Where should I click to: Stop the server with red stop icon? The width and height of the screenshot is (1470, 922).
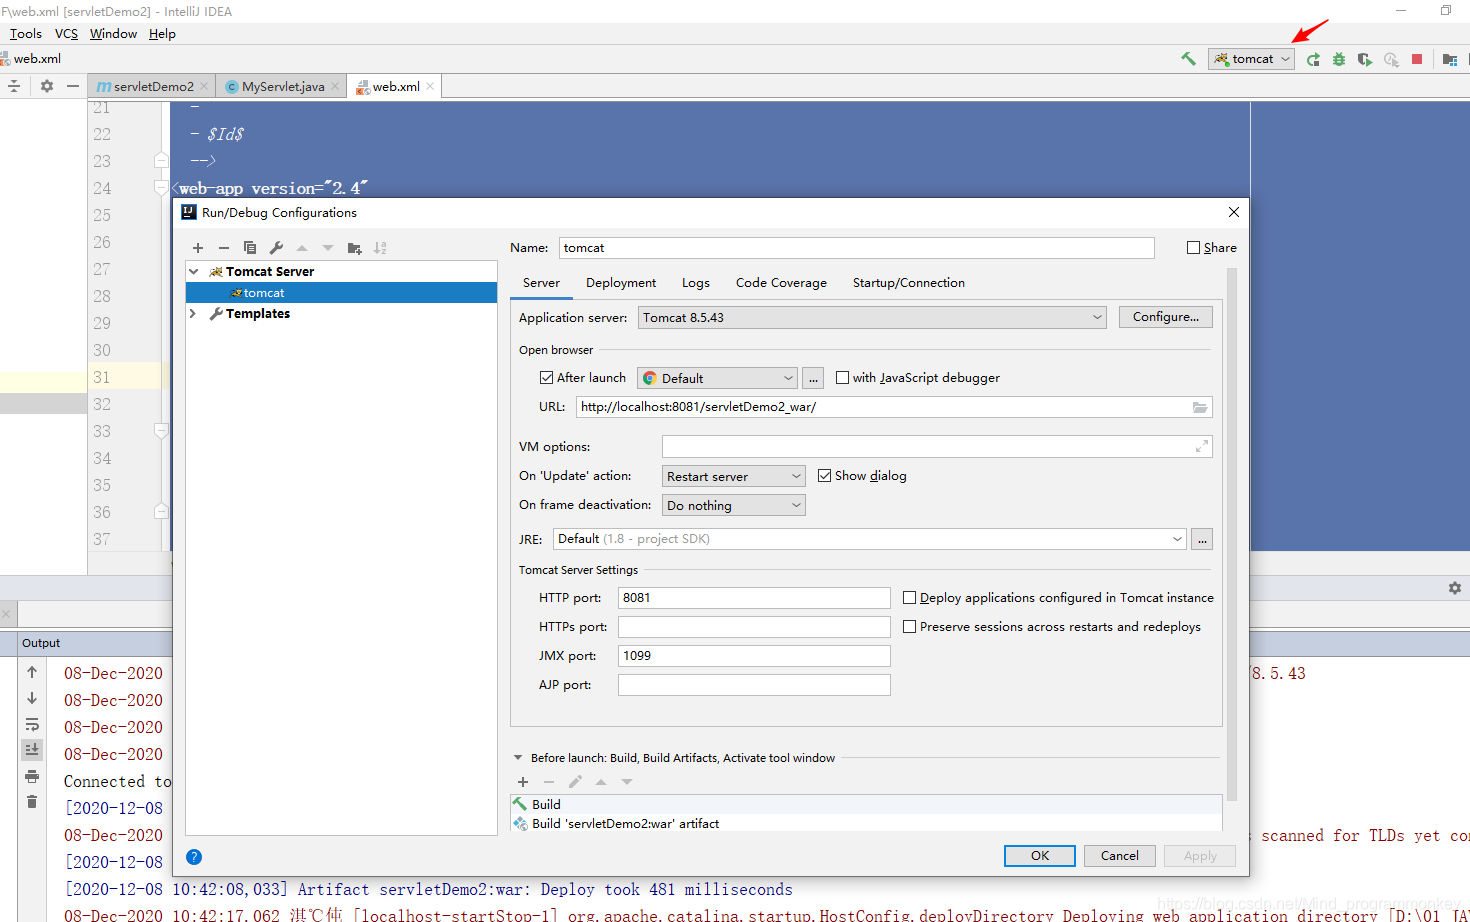[1417, 59]
